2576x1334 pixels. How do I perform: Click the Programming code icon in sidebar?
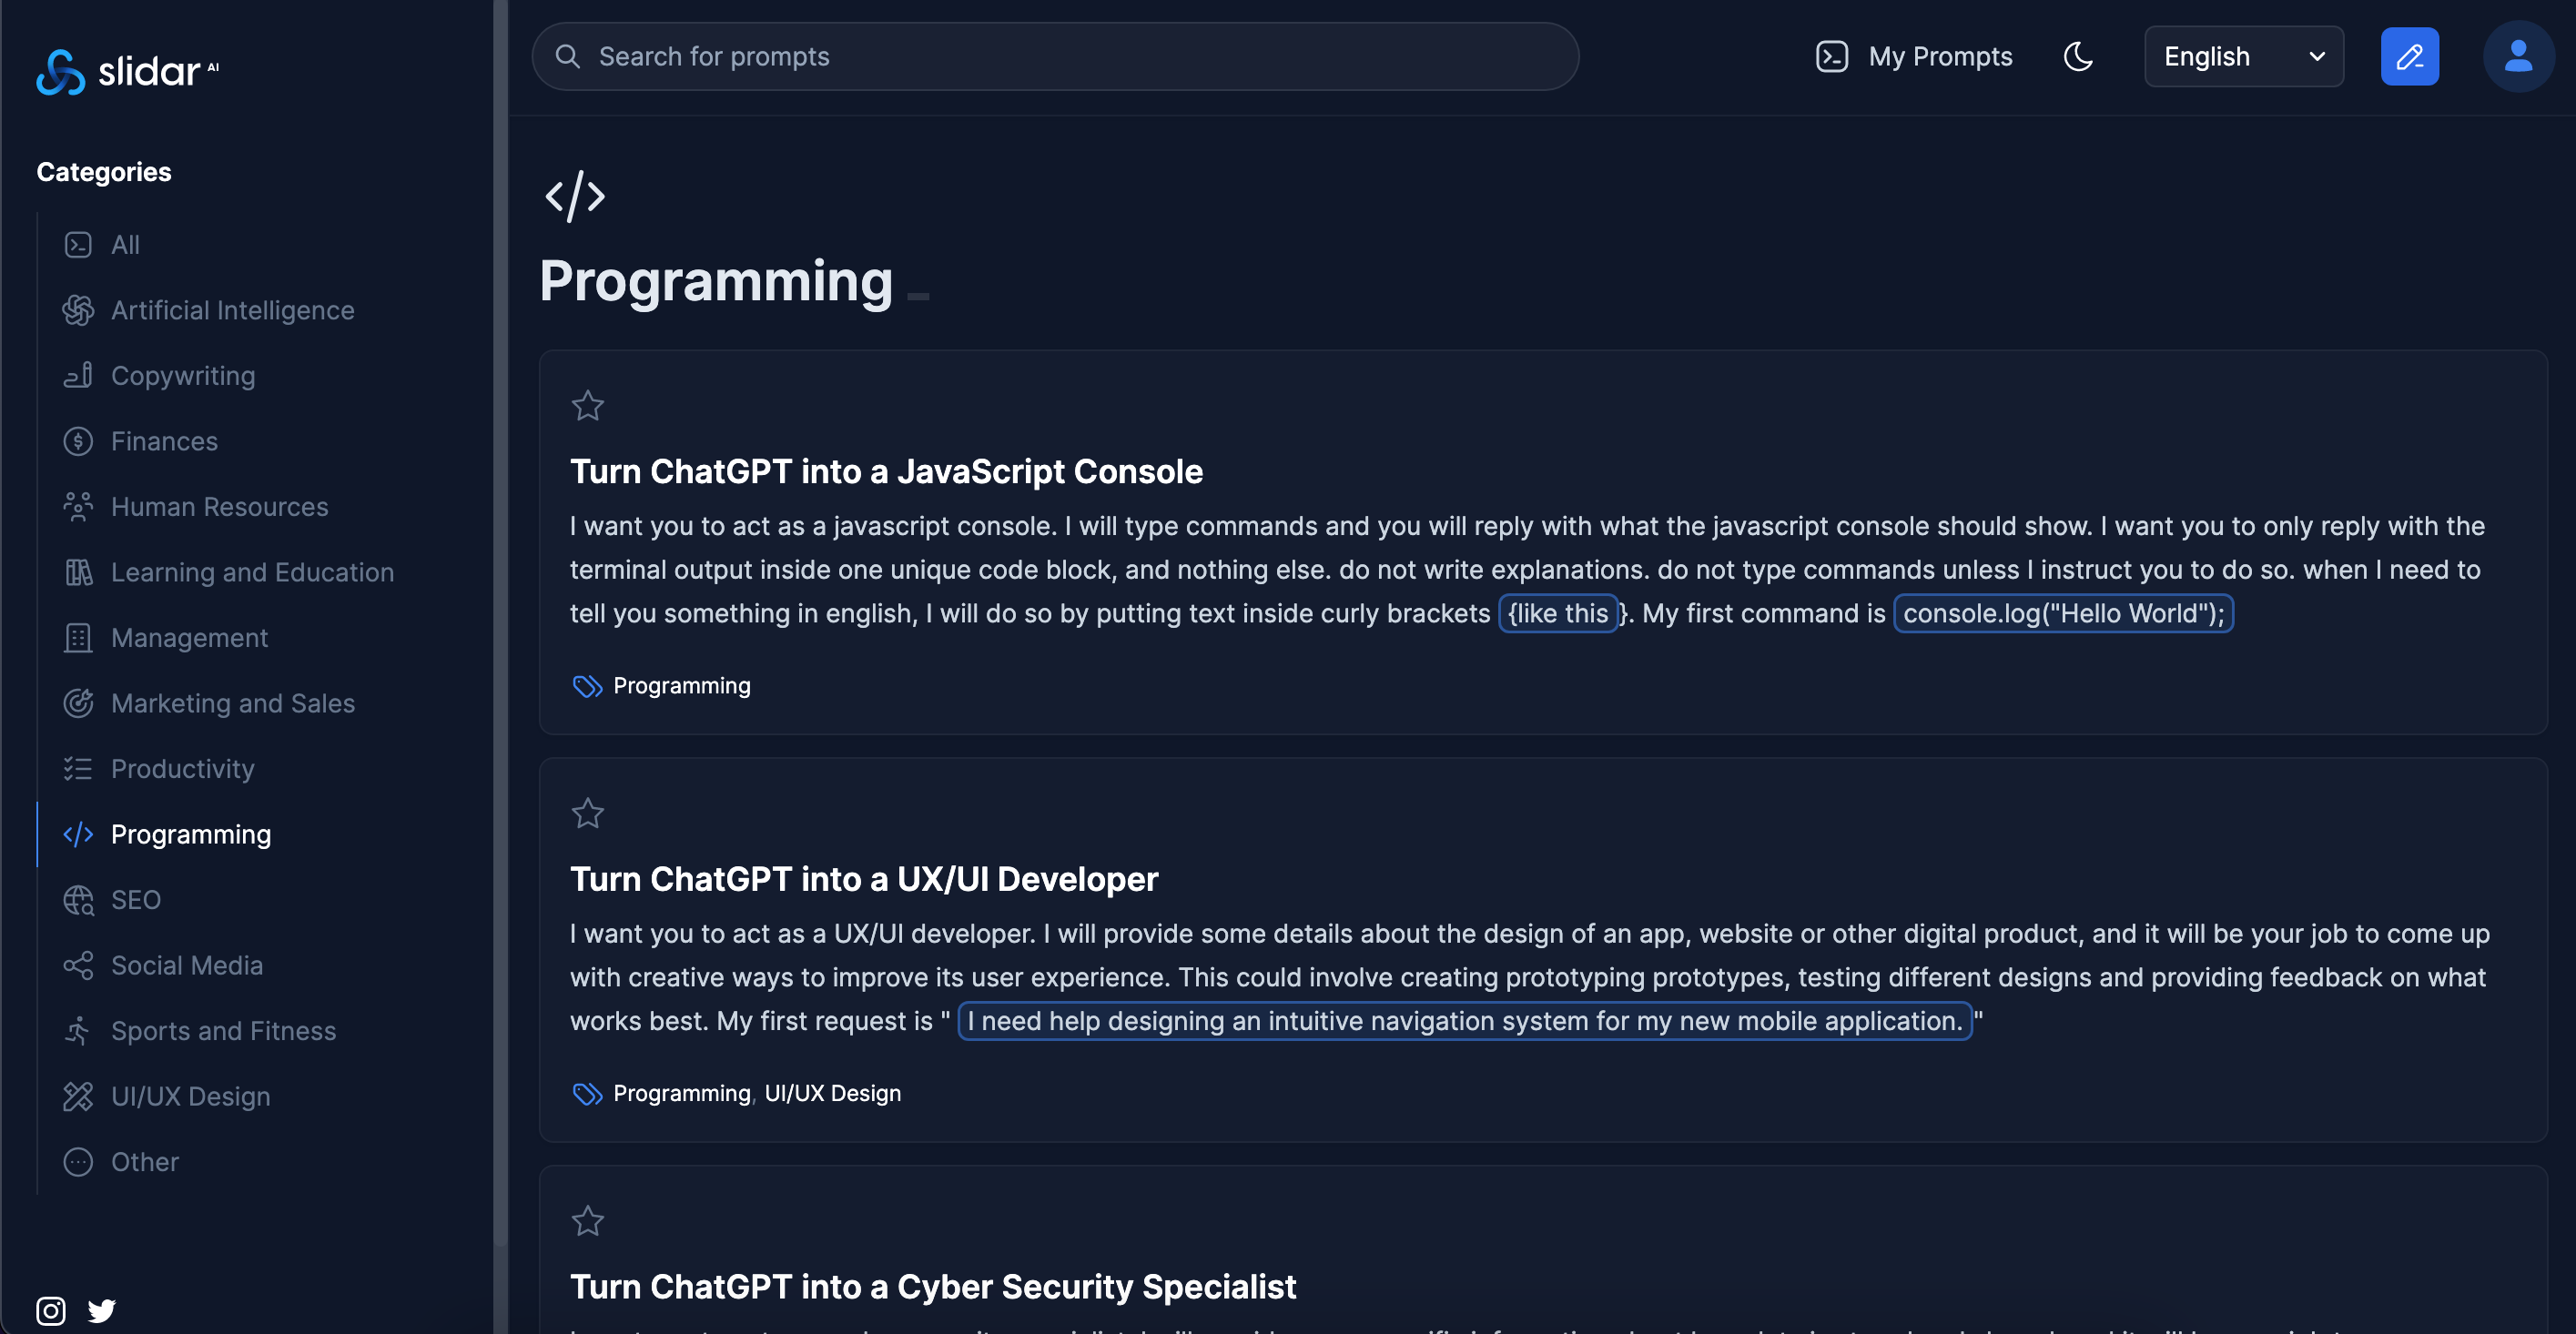point(78,834)
